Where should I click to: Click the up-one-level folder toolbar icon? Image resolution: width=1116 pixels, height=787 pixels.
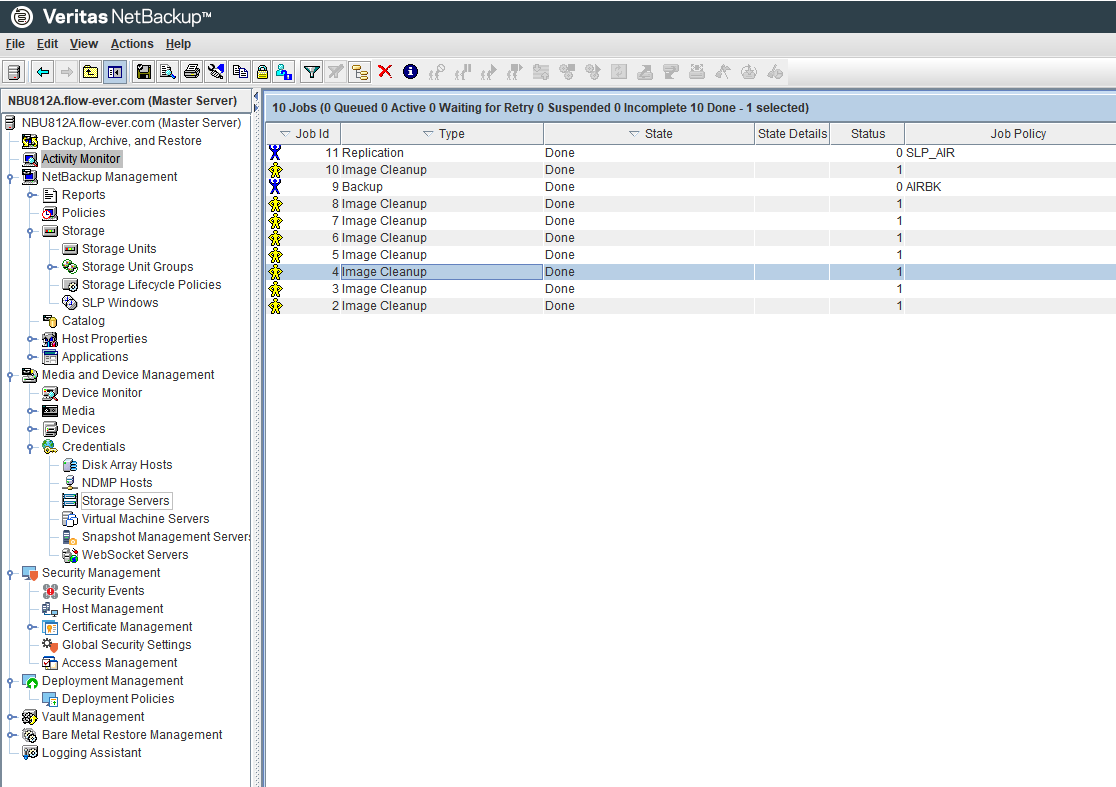coord(90,72)
